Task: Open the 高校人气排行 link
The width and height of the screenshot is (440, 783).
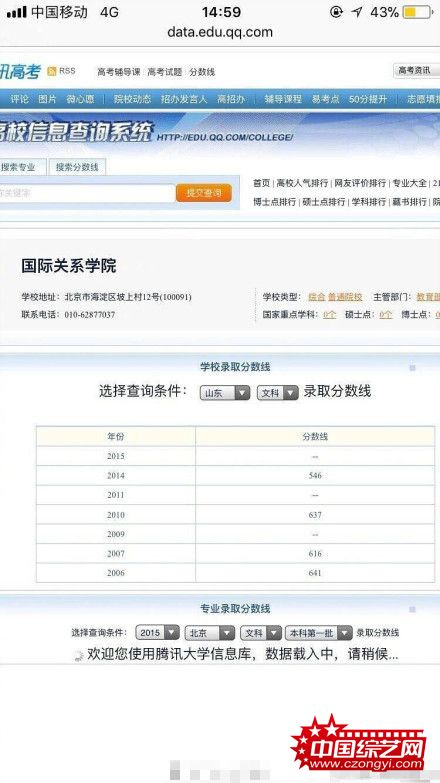Action: (x=302, y=183)
